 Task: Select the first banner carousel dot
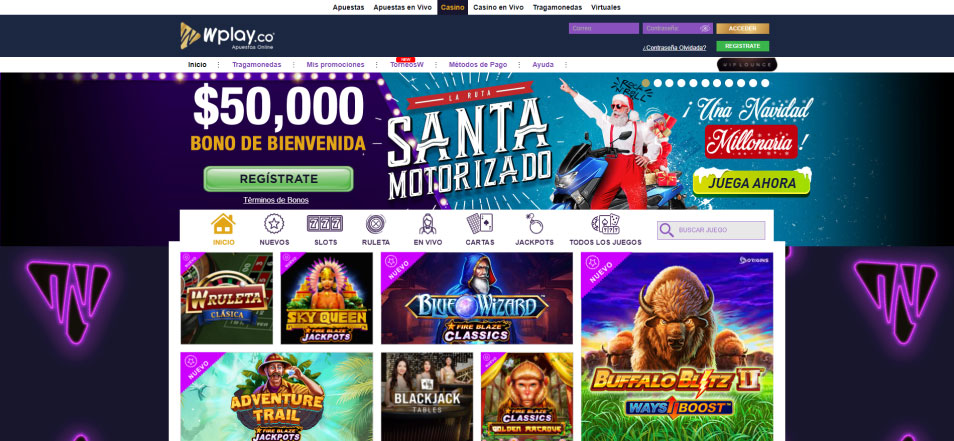pos(646,83)
